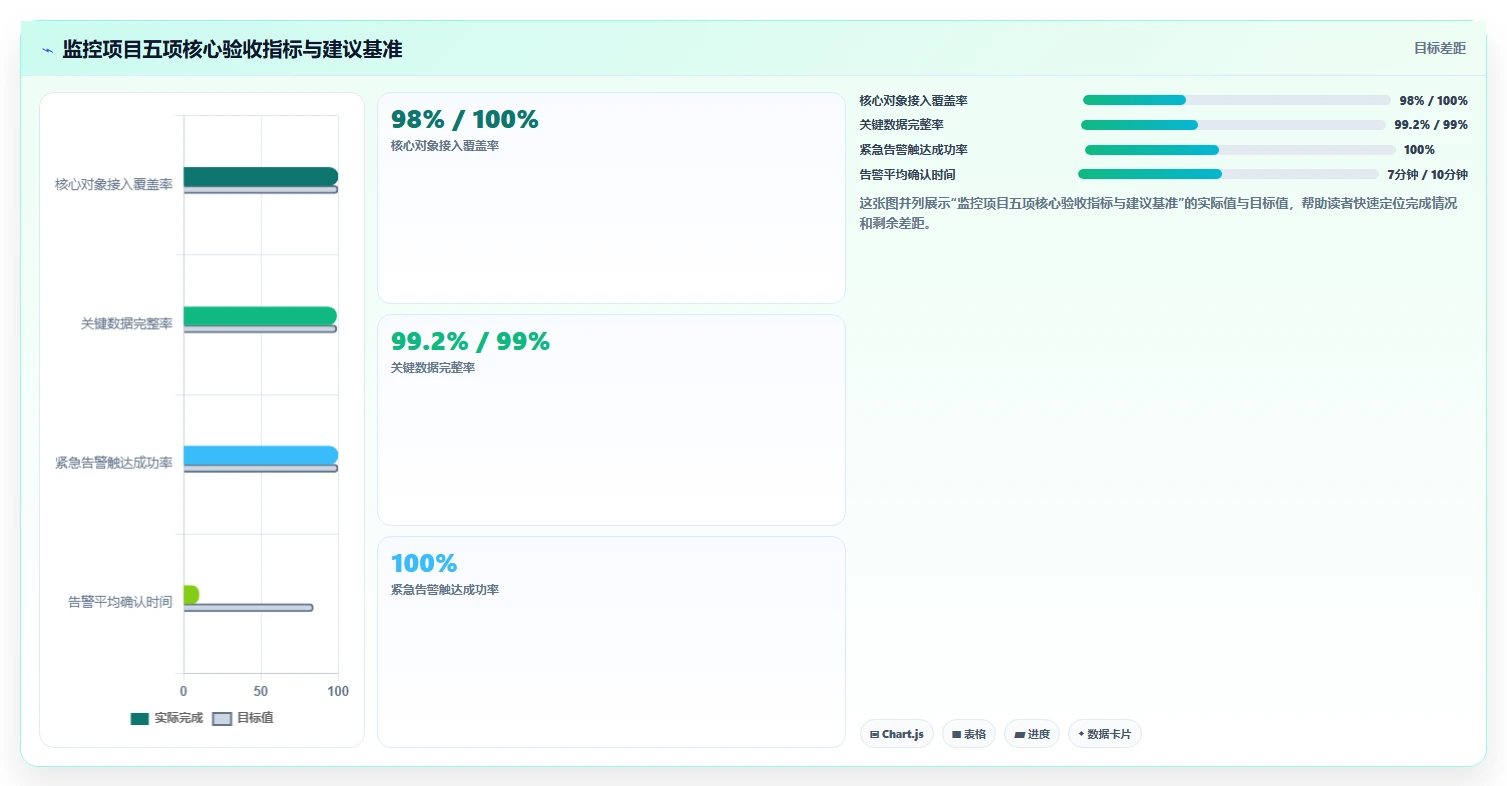Click the 数据卡片 tag chip
Viewport: 1507px width, 786px height.
point(1105,734)
